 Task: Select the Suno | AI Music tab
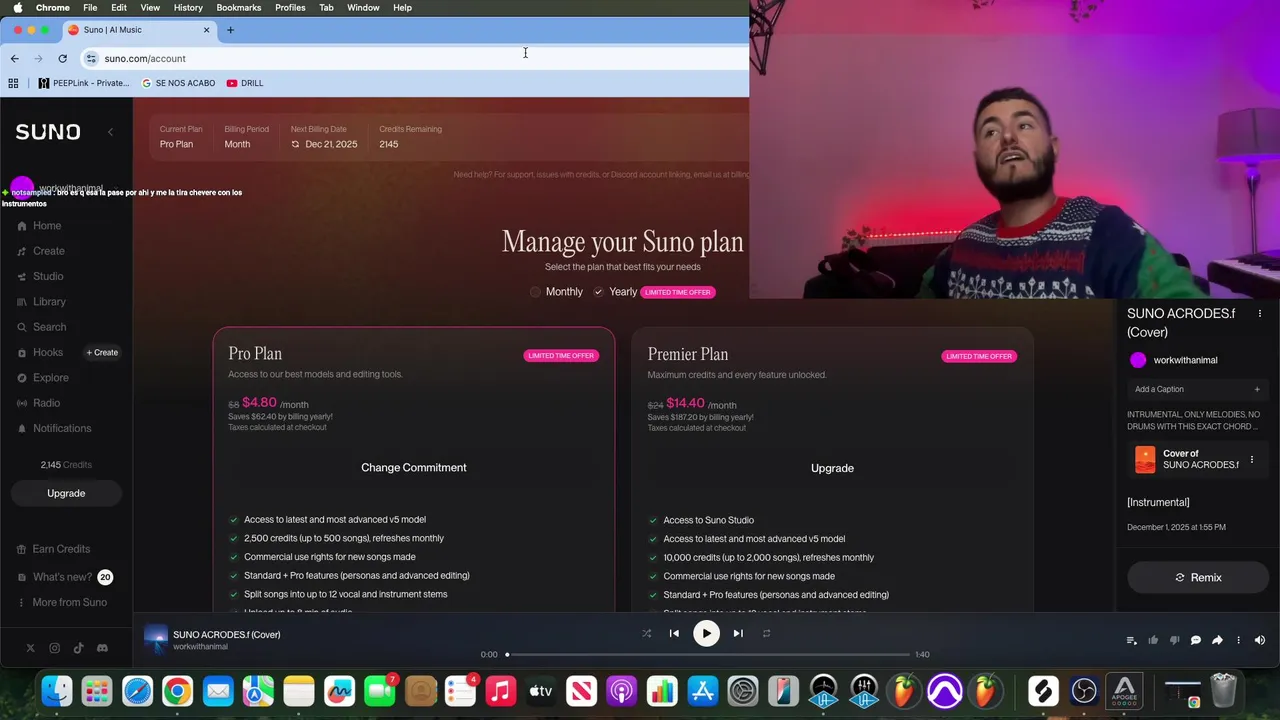139,30
